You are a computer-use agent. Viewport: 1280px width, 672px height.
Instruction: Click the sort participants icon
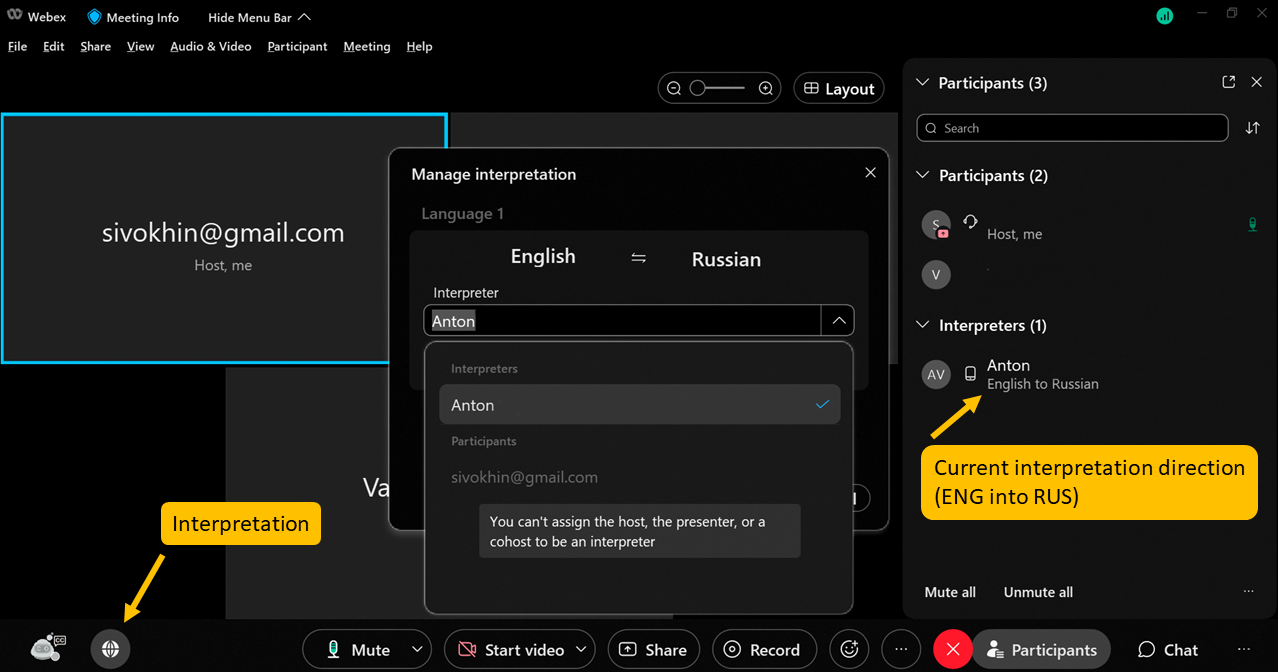(1253, 128)
